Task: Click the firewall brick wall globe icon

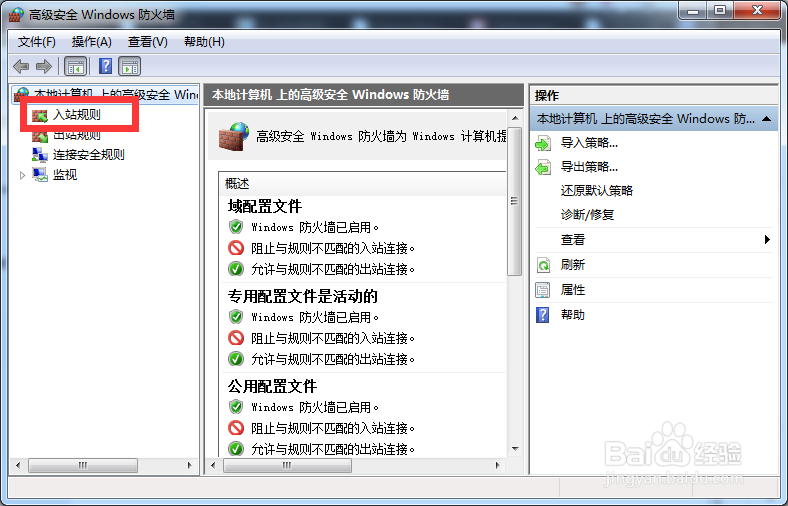Action: (x=234, y=136)
